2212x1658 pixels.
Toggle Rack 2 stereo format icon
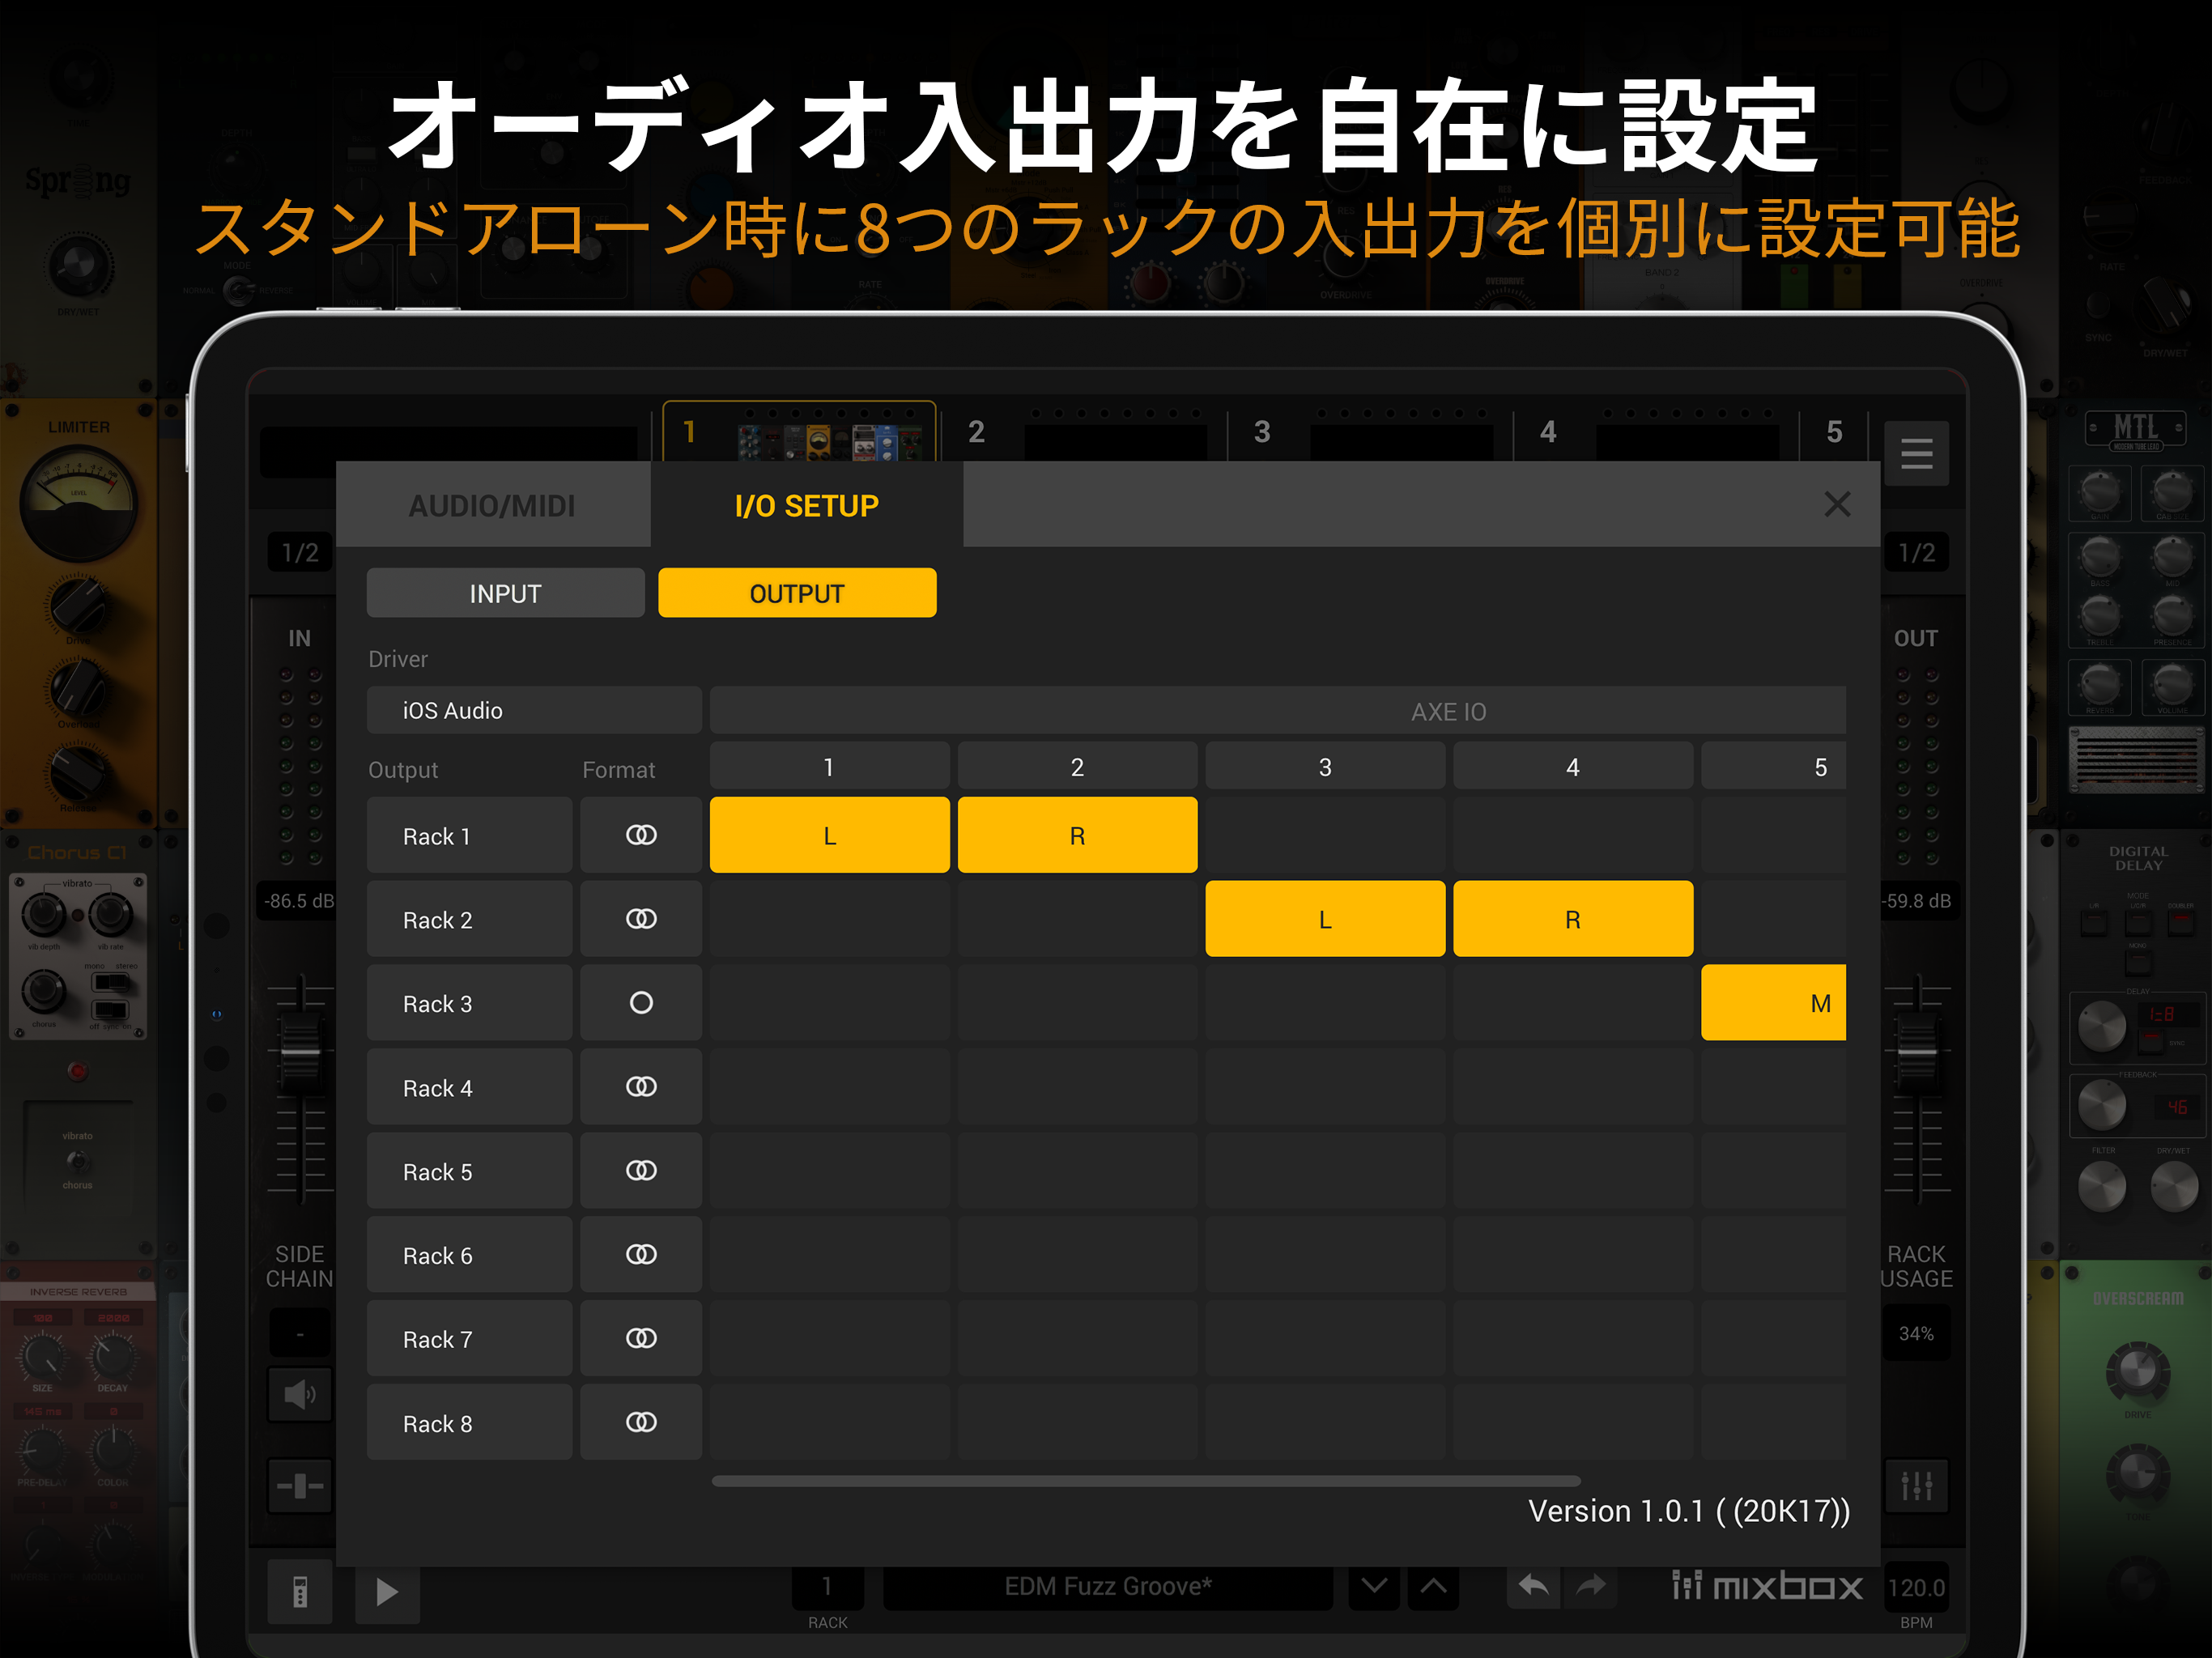click(x=641, y=919)
